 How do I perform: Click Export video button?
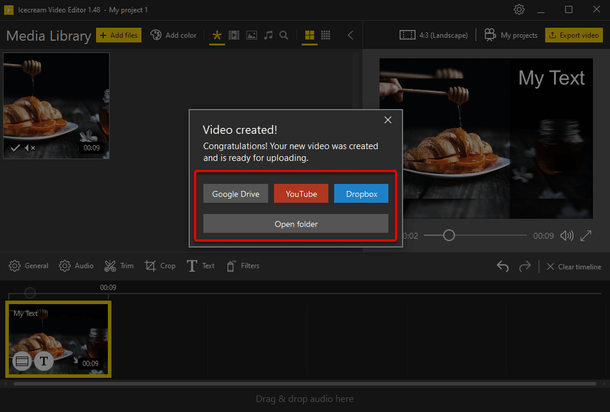(x=574, y=35)
